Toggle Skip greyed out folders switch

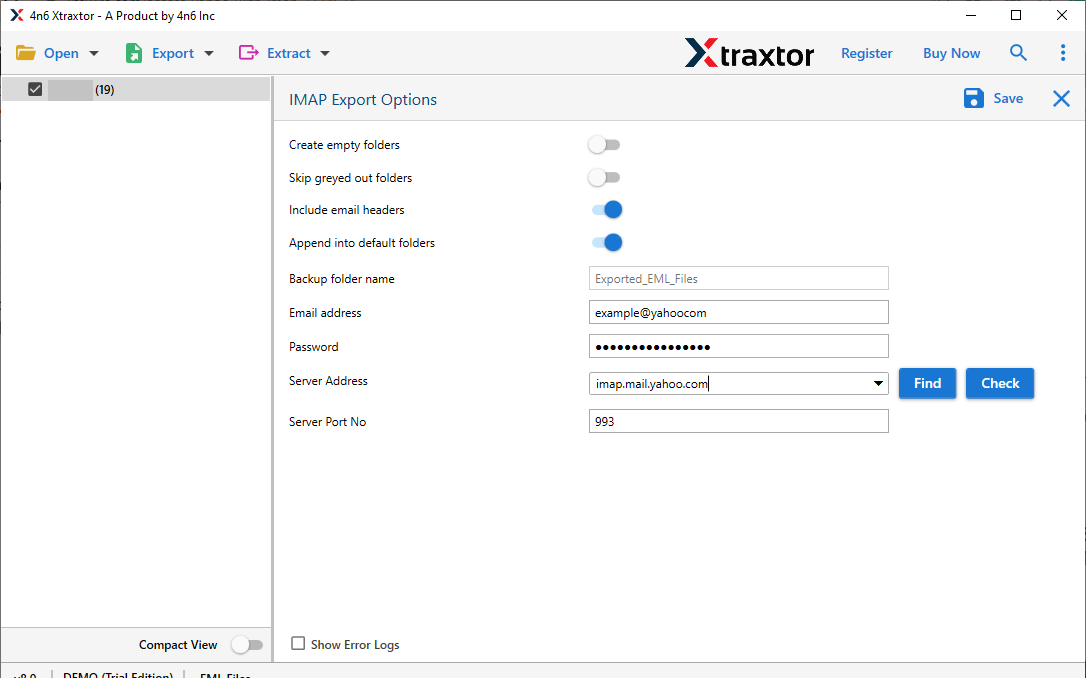tap(604, 178)
